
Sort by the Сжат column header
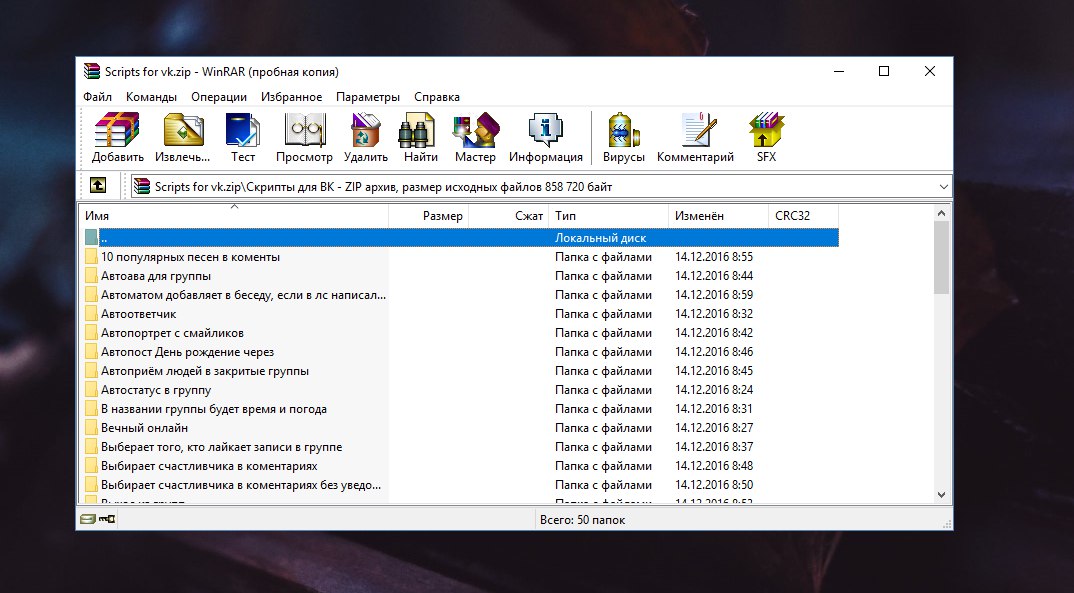point(508,216)
